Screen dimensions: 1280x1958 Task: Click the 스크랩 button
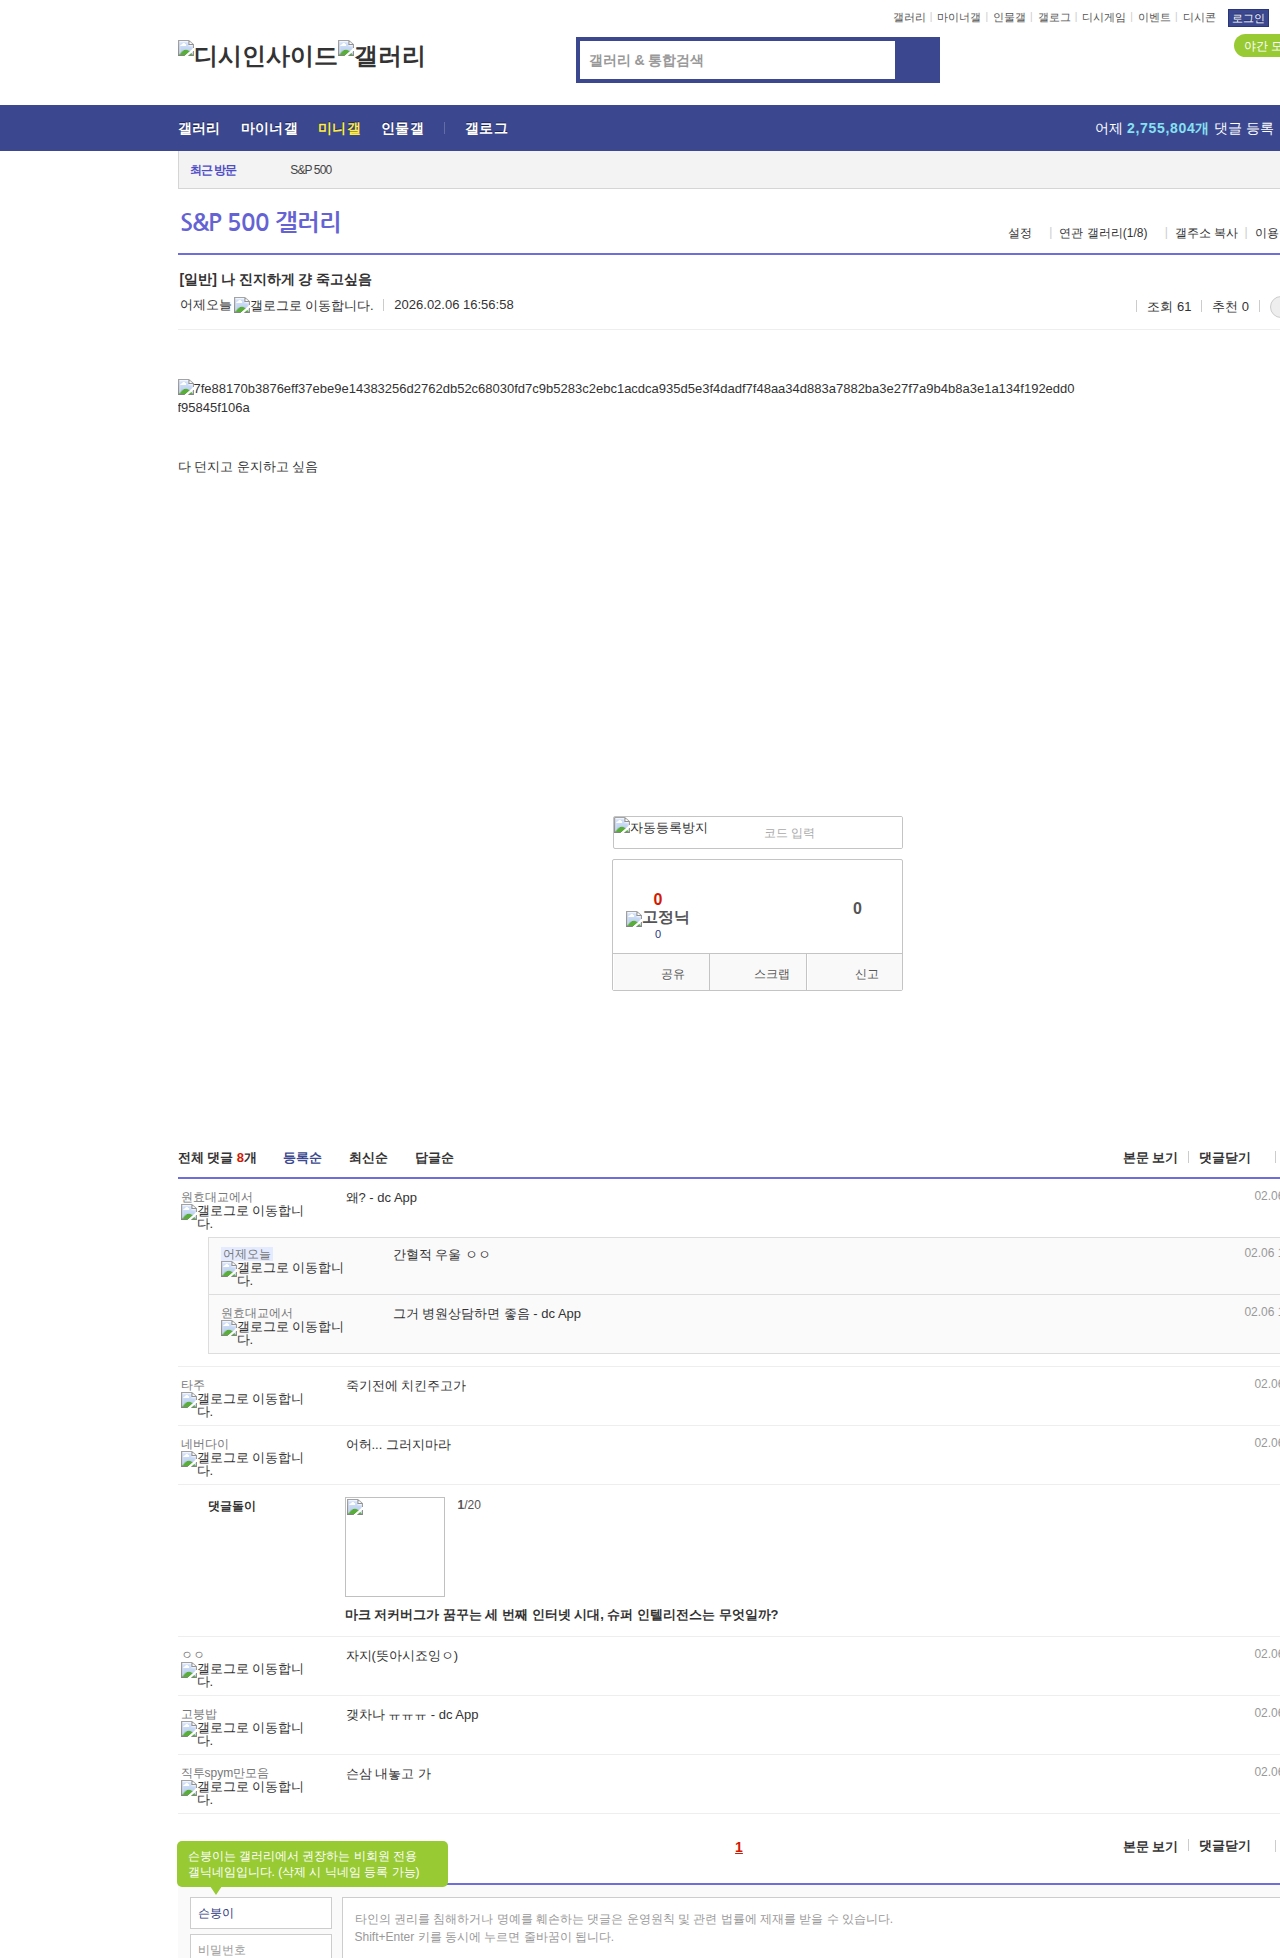[x=771, y=974]
